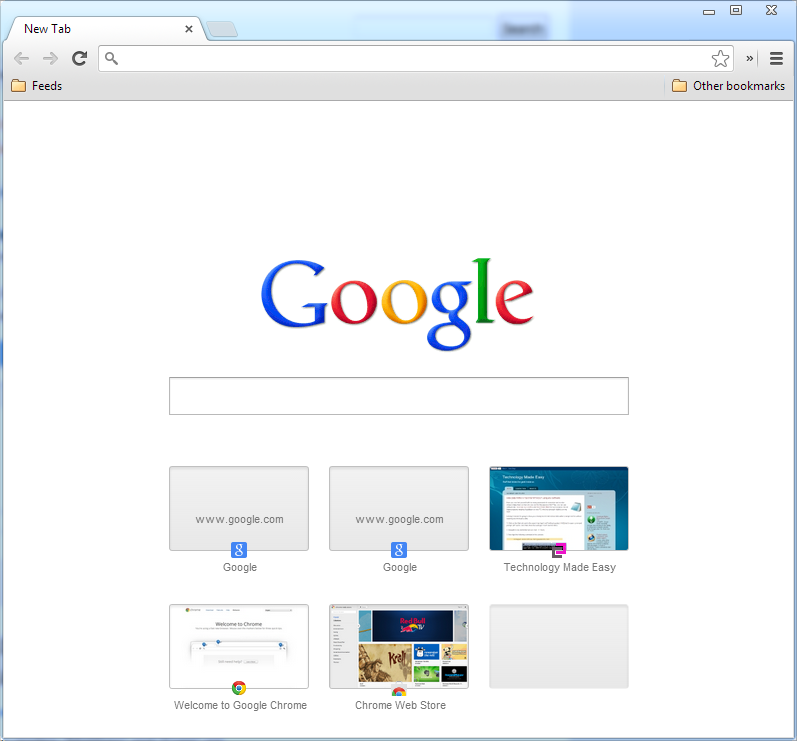The width and height of the screenshot is (797, 741).
Task: Open the Feeds bookmark folder
Action: [37, 85]
